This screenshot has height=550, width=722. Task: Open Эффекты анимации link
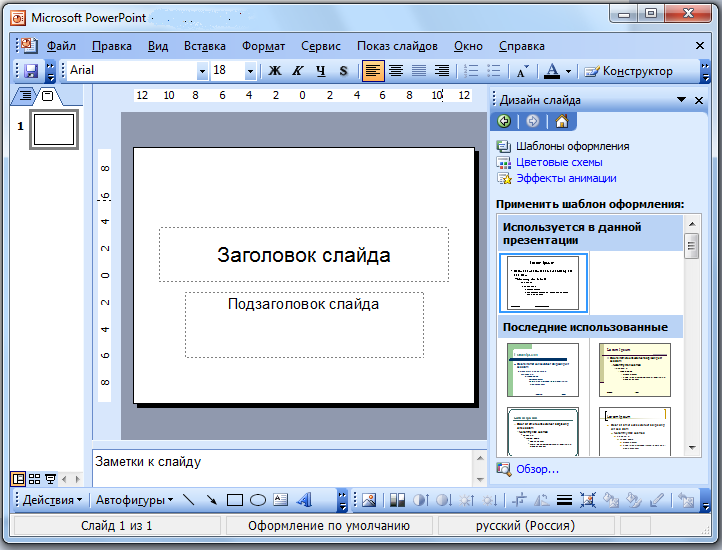pyautogui.click(x=566, y=178)
